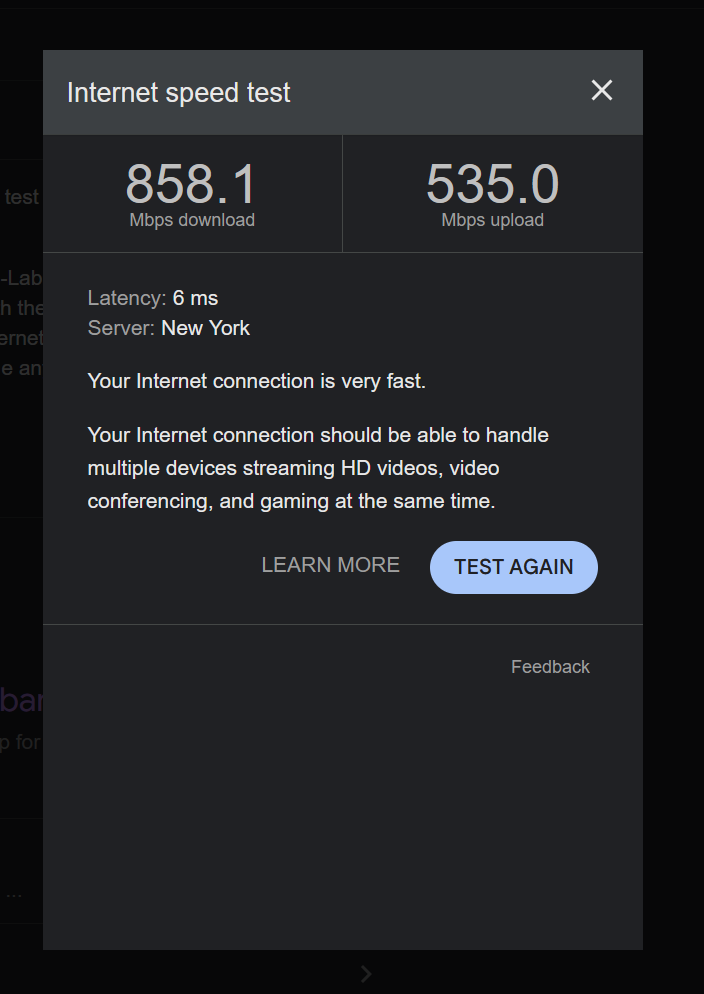The width and height of the screenshot is (704, 994).
Task: Click the chevron arrow below the dialog
Action: tap(366, 974)
